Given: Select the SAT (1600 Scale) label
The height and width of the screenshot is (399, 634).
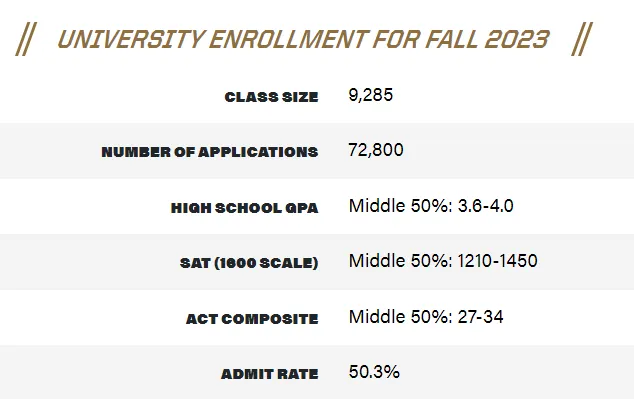Looking at the screenshot, I should 249,263.
